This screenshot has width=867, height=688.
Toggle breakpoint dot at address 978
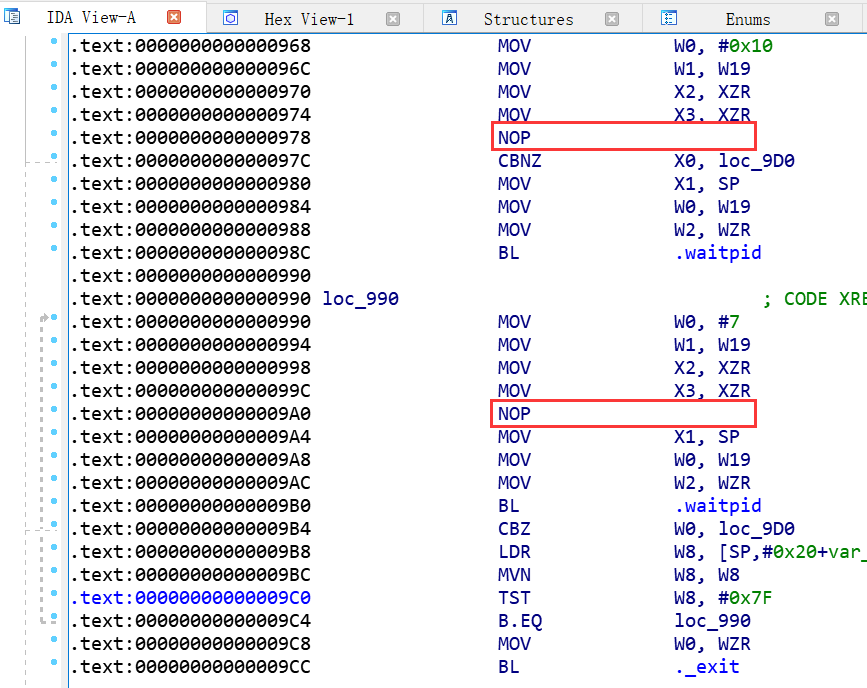coord(54,133)
